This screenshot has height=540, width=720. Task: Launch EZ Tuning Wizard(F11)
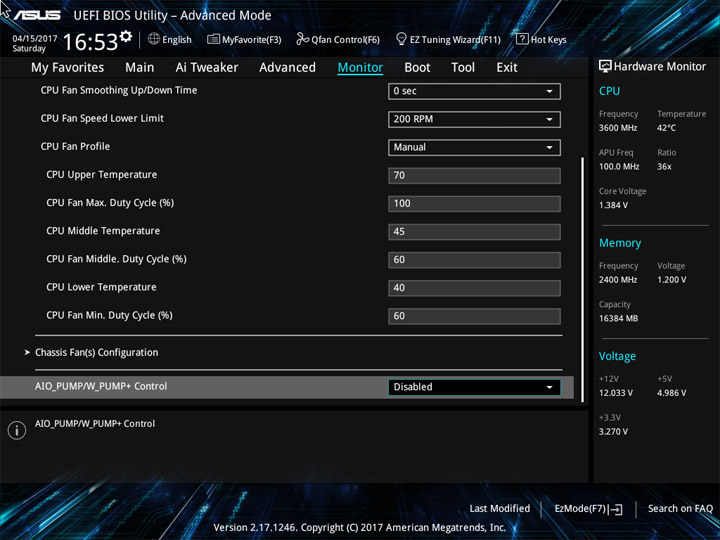click(448, 39)
